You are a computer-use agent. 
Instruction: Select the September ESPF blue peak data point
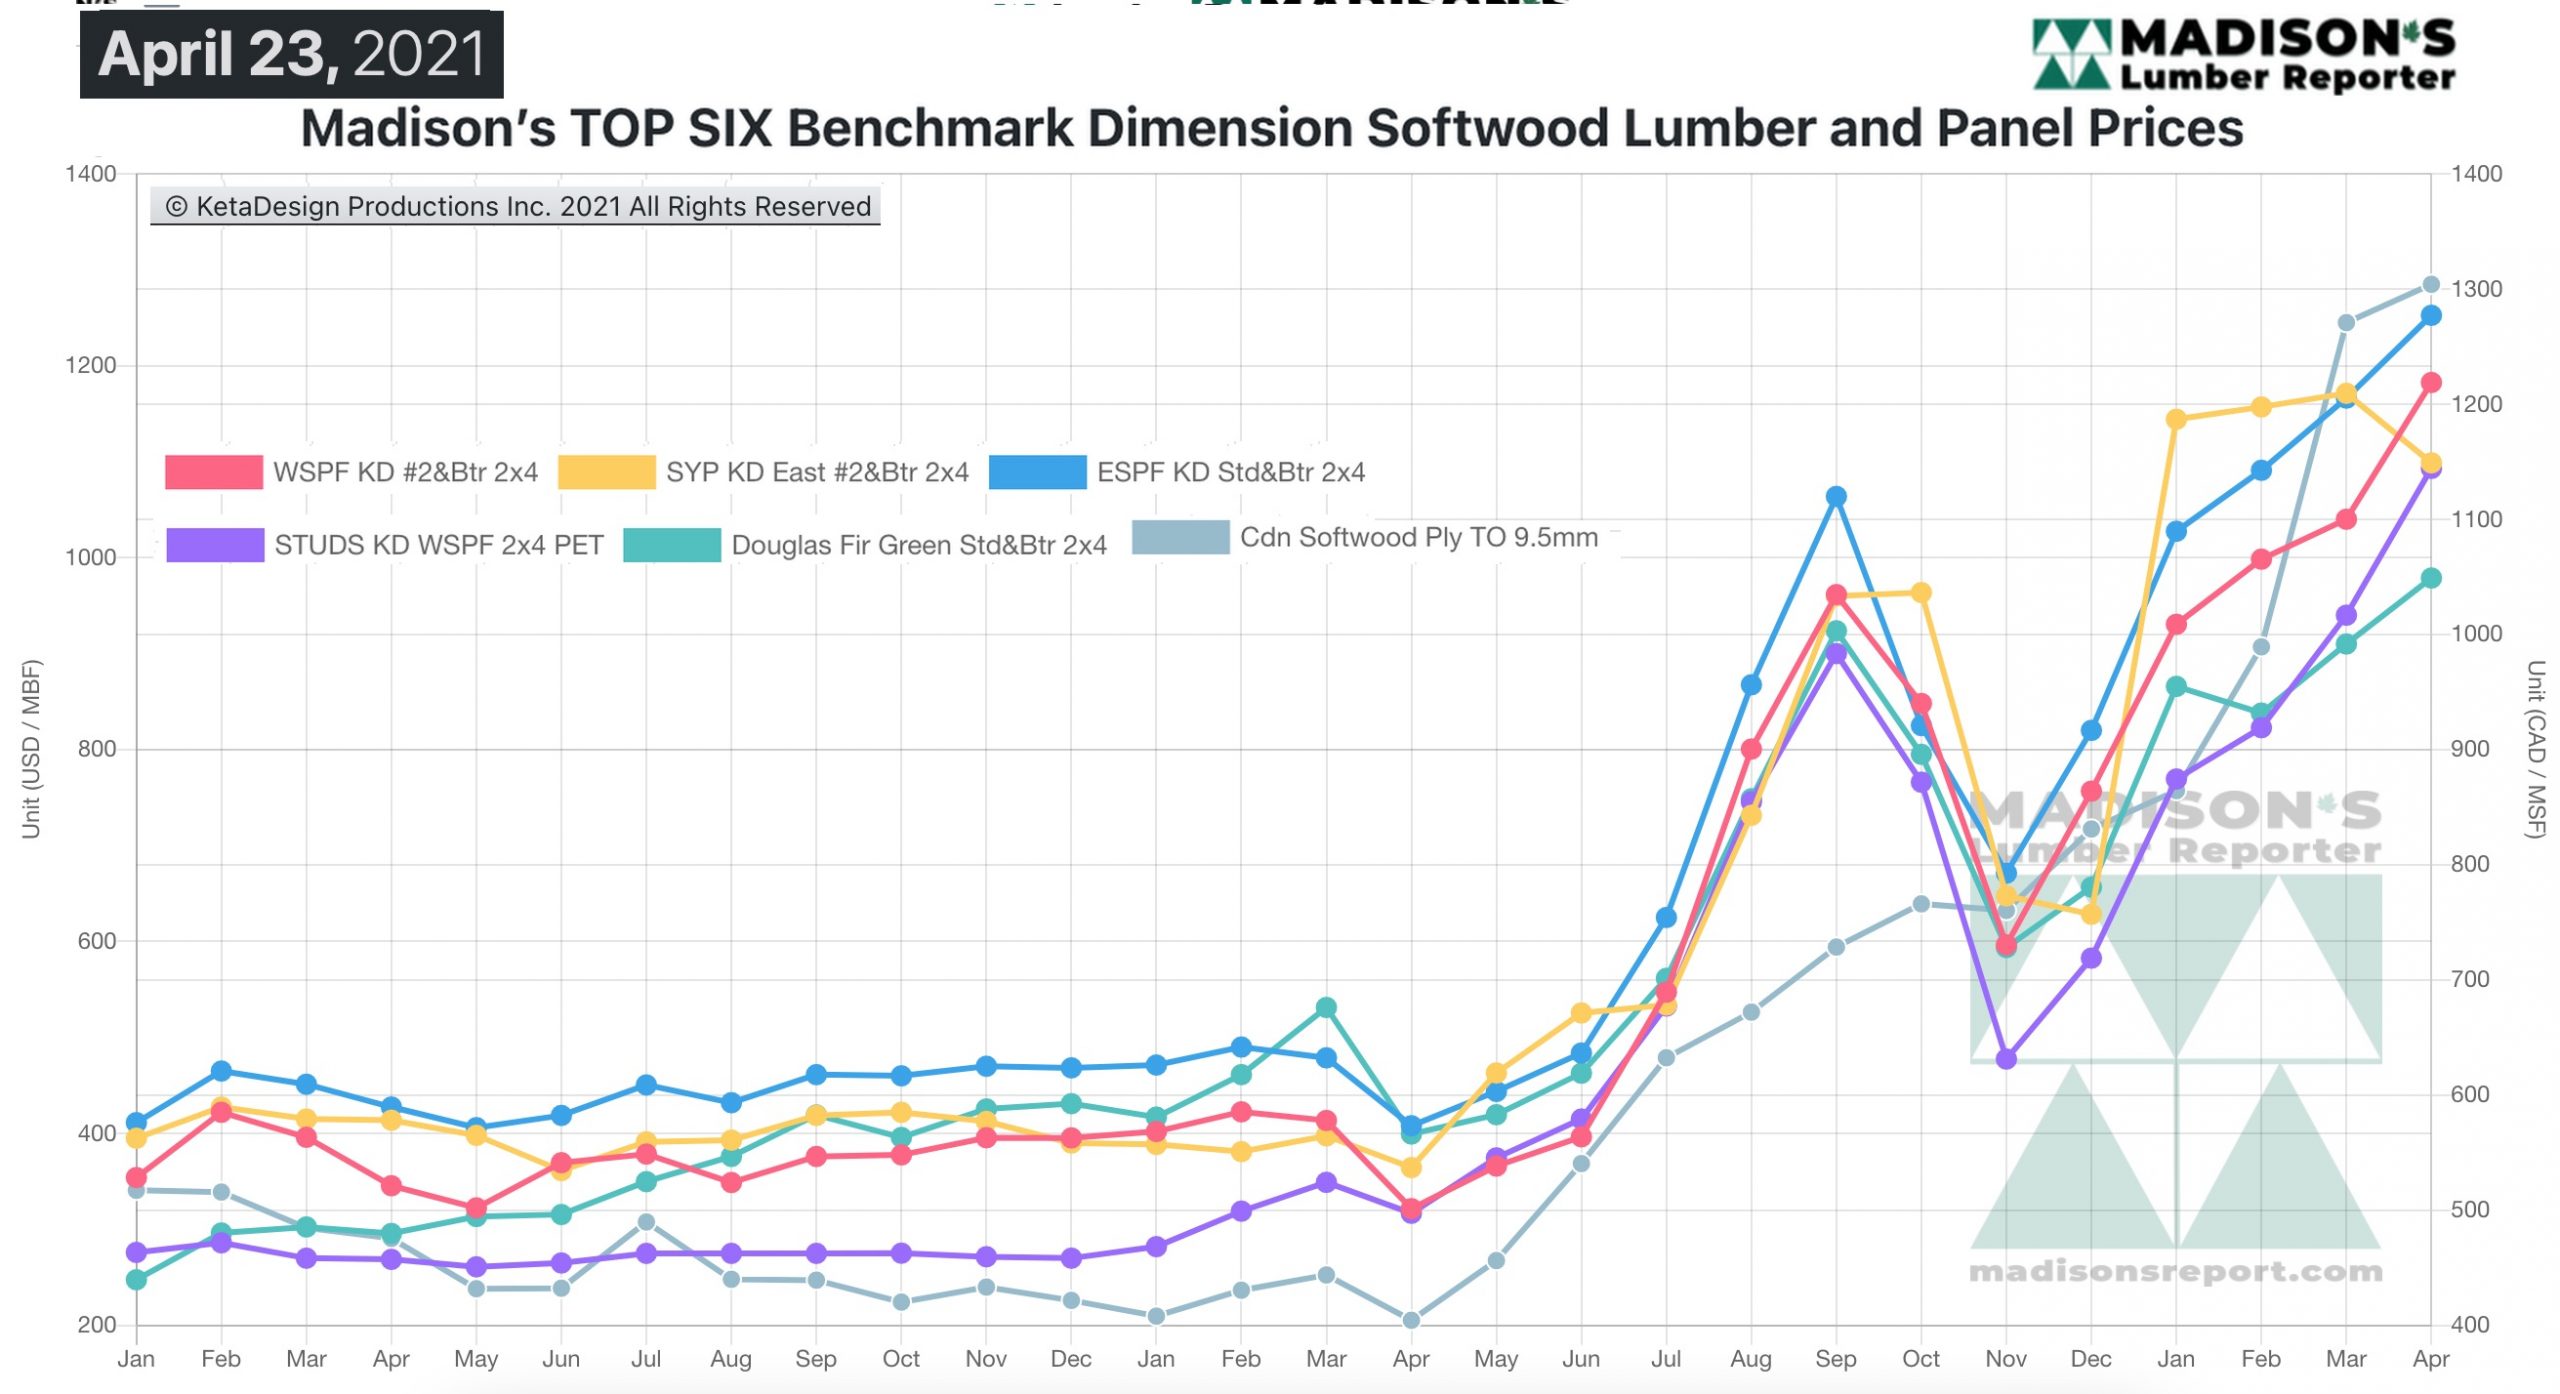(x=1836, y=497)
